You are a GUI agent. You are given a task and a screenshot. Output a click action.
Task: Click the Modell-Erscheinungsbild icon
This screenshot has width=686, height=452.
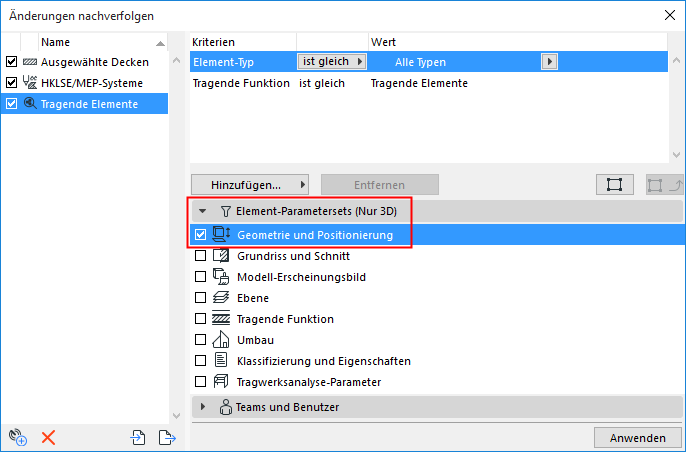point(221,277)
